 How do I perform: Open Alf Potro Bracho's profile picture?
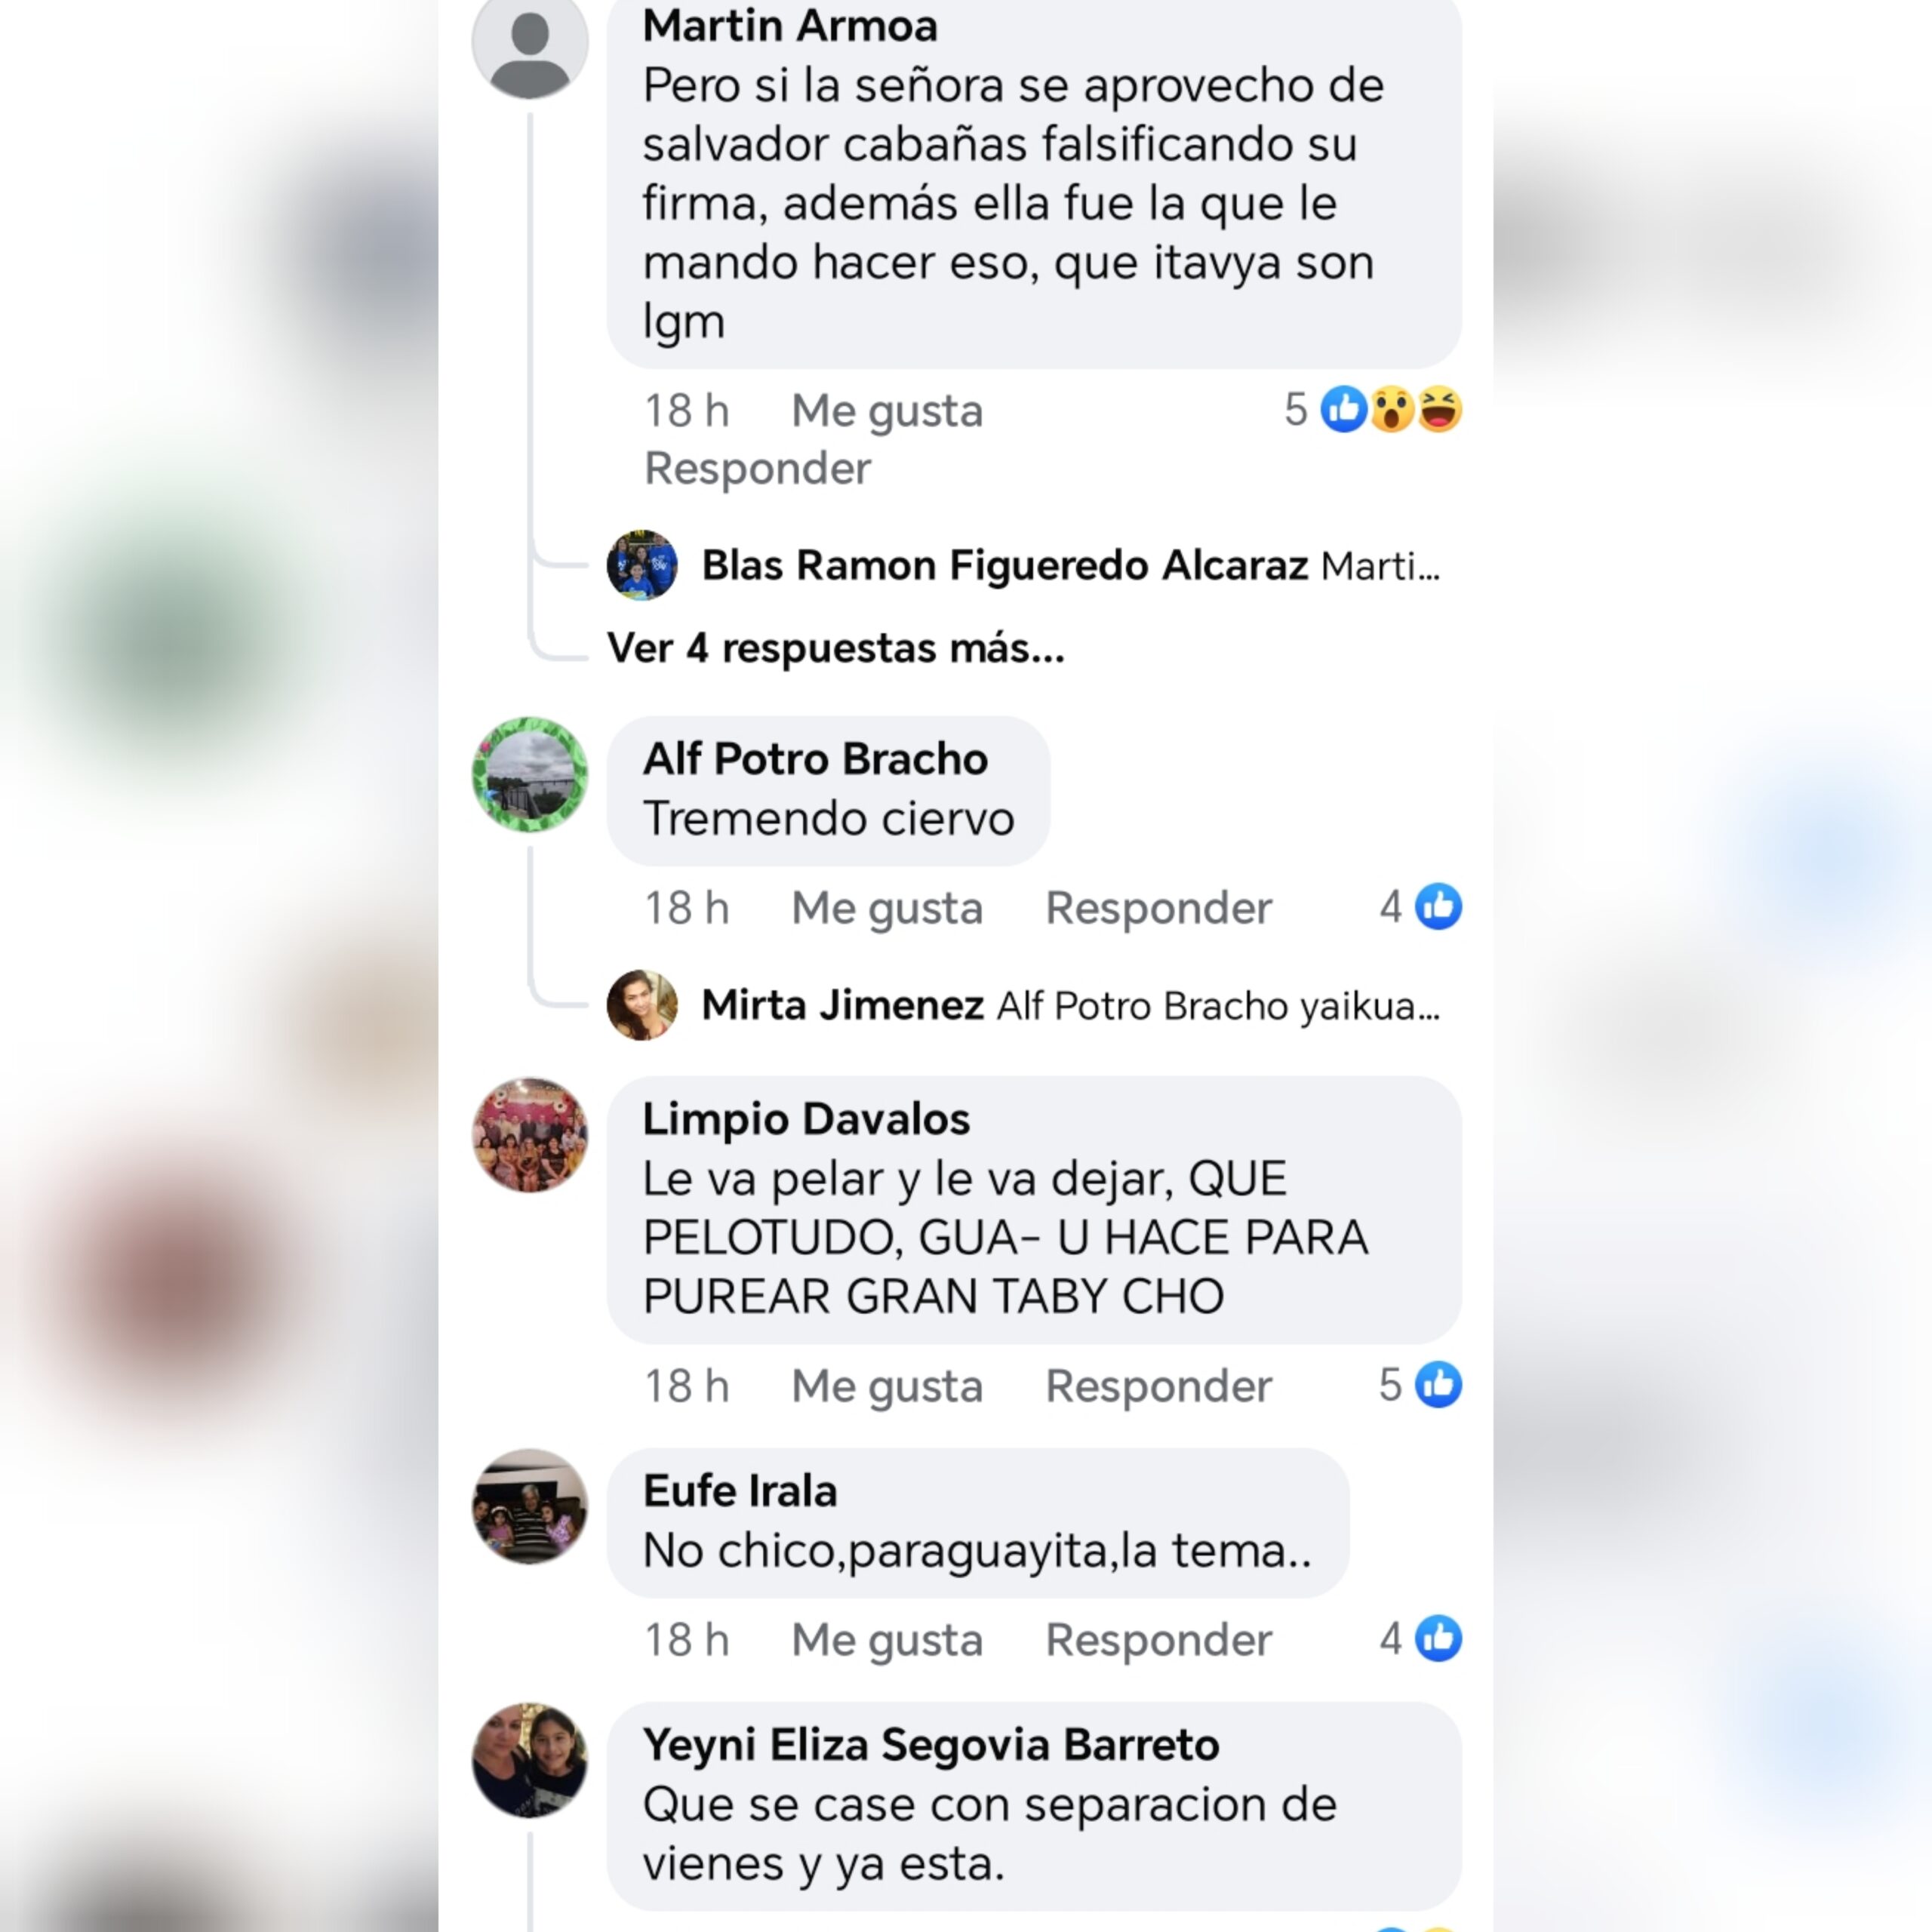tap(529, 774)
